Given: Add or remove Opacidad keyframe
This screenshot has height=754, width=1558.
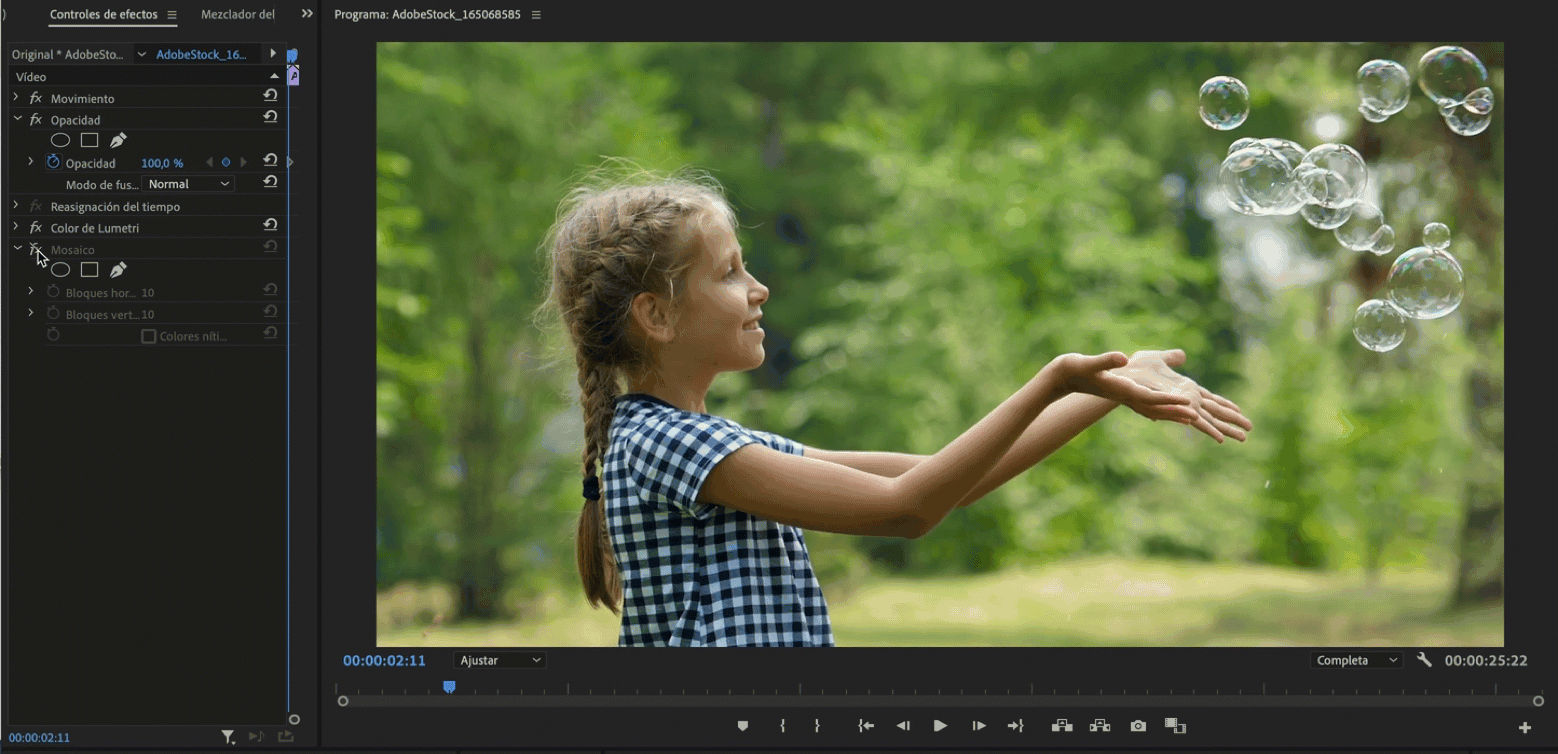Looking at the screenshot, I should click(226, 162).
